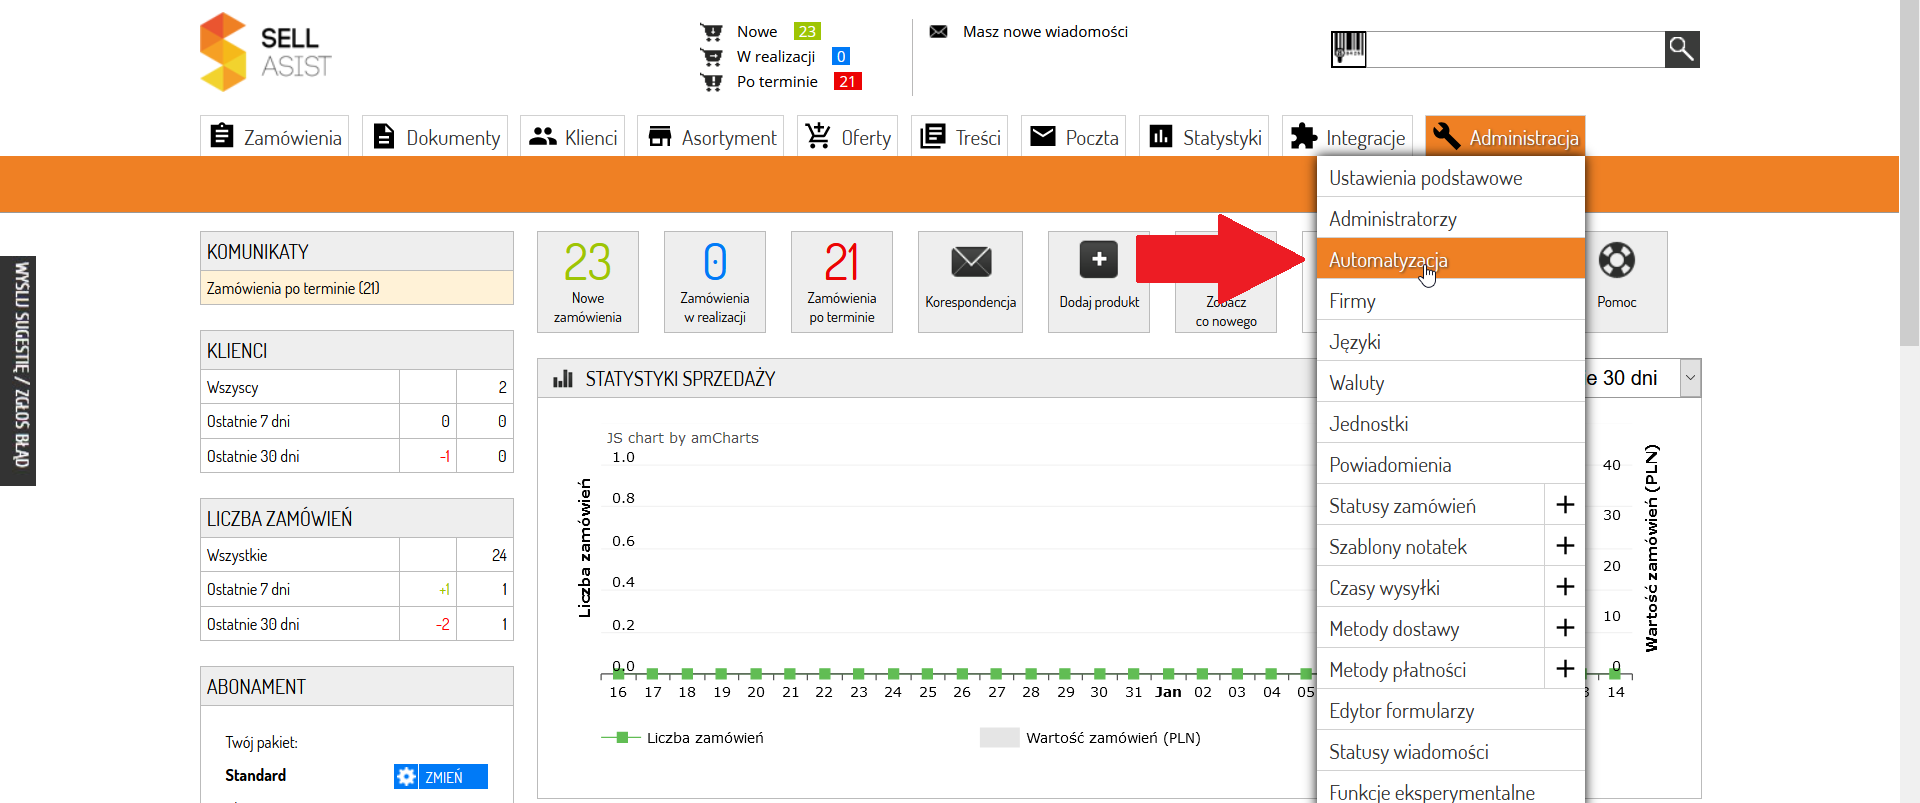Click the Wszyscy row in Klienci
This screenshot has height=803, width=1920.
(357, 387)
